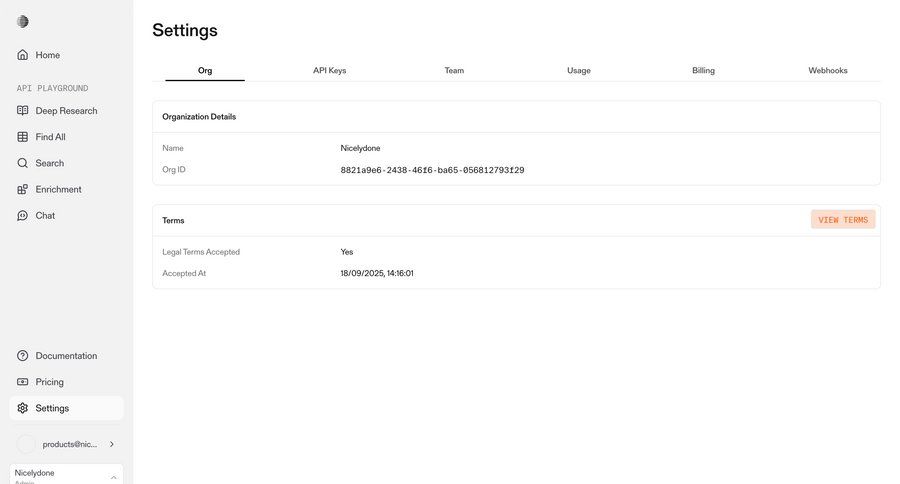Image resolution: width=900 pixels, height=484 pixels.
Task: Click the Search magnifier icon
Action: click(23, 163)
